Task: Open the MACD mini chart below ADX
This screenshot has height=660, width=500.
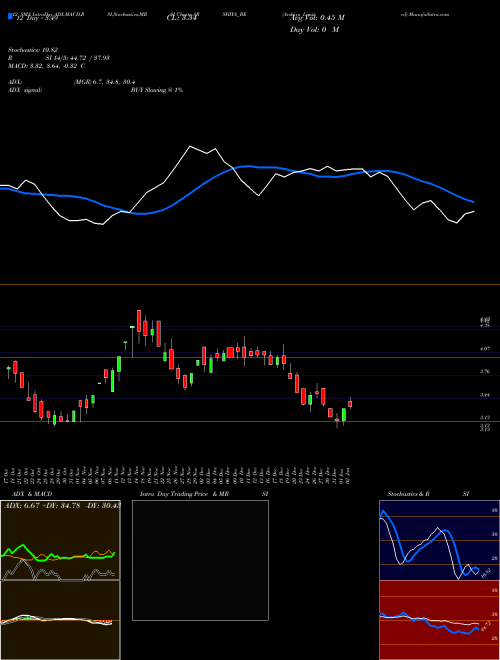Action: pos(60,620)
